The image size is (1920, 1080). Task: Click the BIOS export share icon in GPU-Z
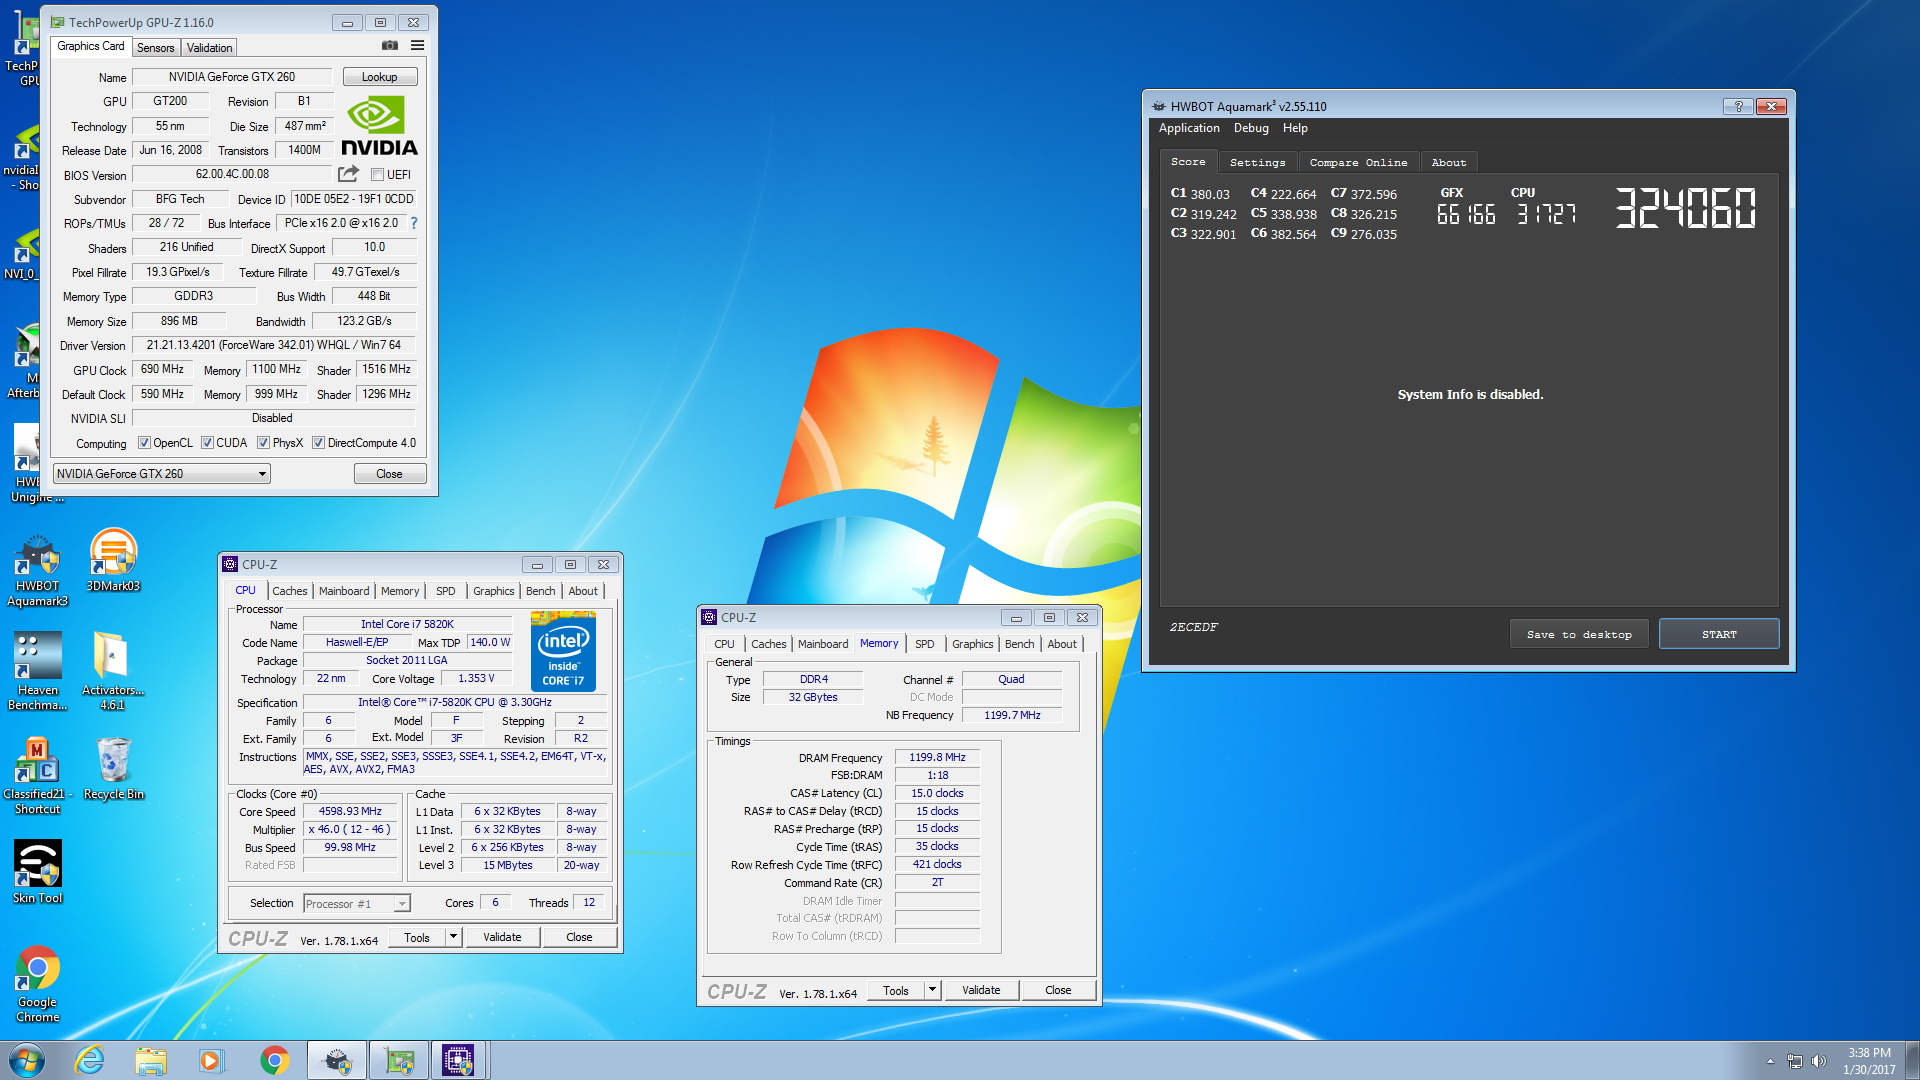point(348,174)
